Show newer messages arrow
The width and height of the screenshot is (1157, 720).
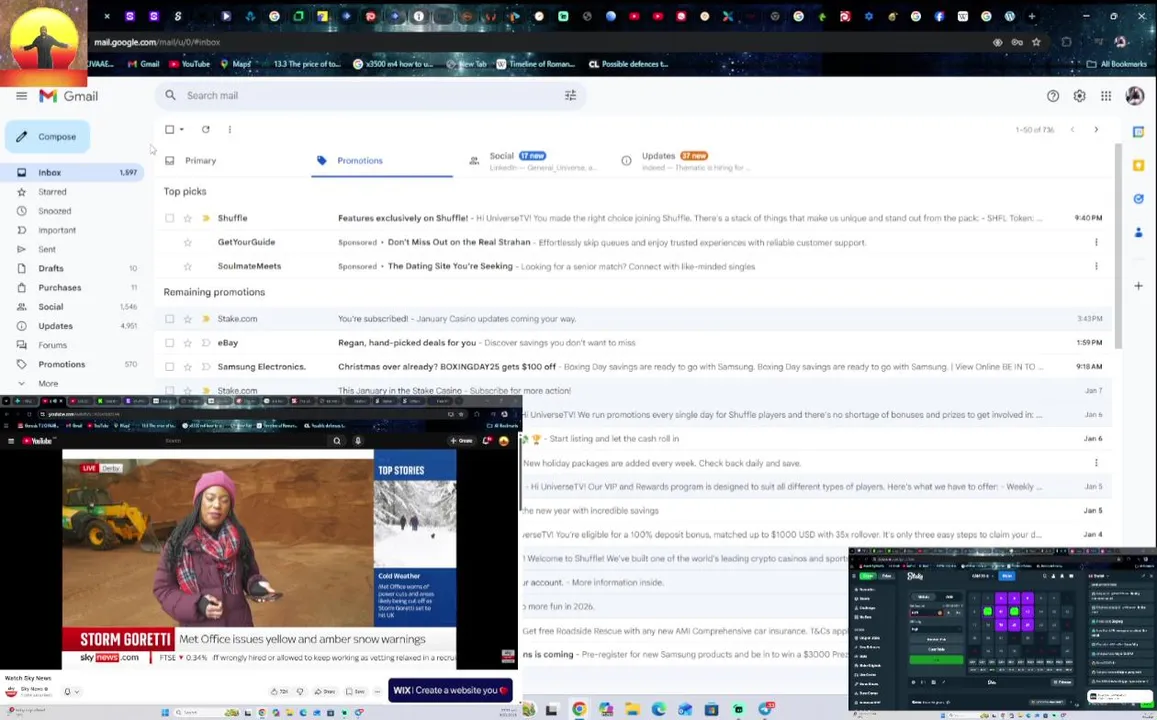[x=1072, y=129]
